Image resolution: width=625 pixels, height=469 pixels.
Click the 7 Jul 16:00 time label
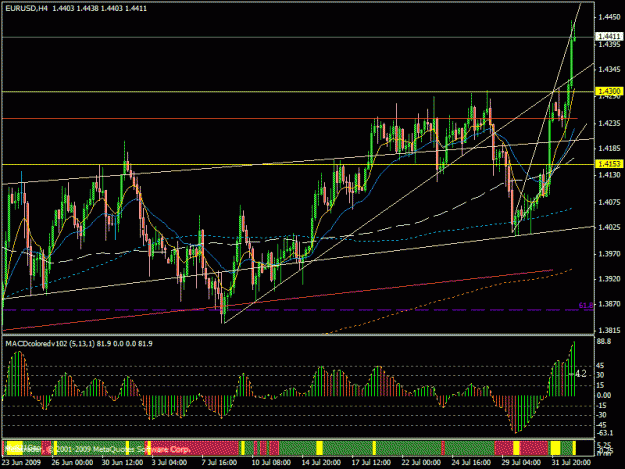219,462
